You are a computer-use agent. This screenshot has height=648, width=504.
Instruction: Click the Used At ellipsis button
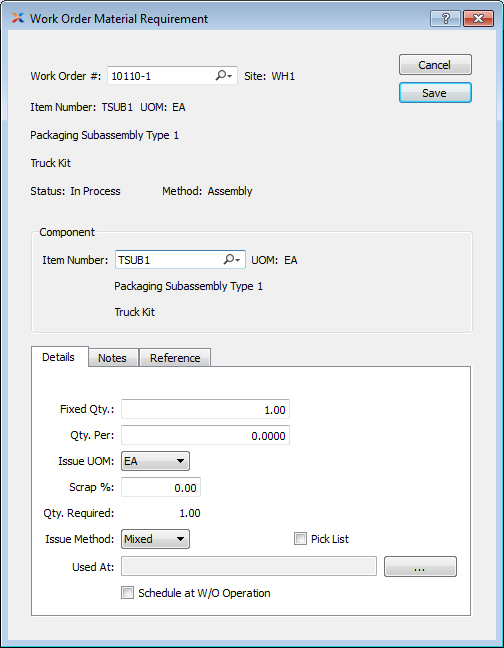pos(420,567)
